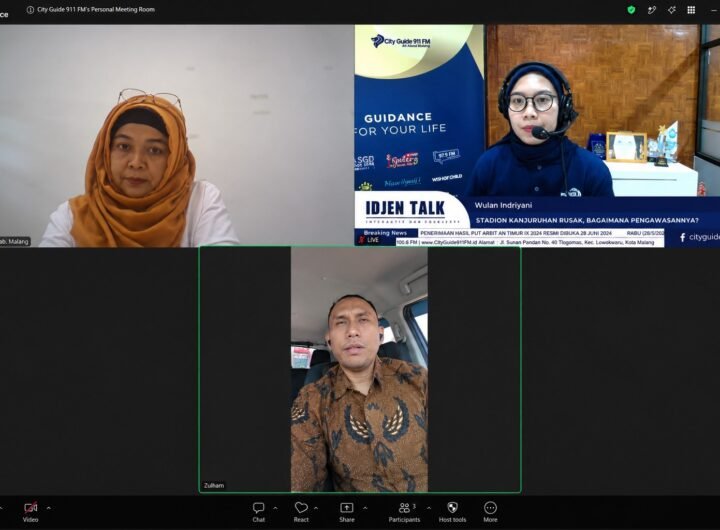Expand the Participants options chevron
This screenshot has width=720, height=530.
point(429,508)
